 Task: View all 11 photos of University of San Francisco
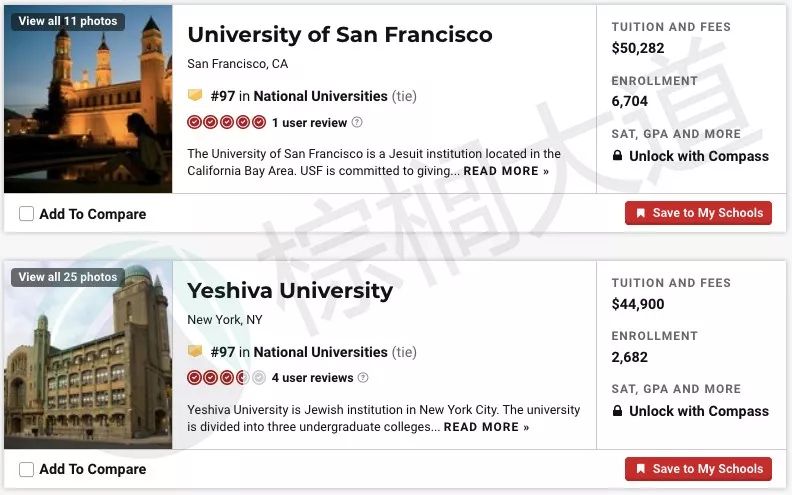tap(68, 21)
